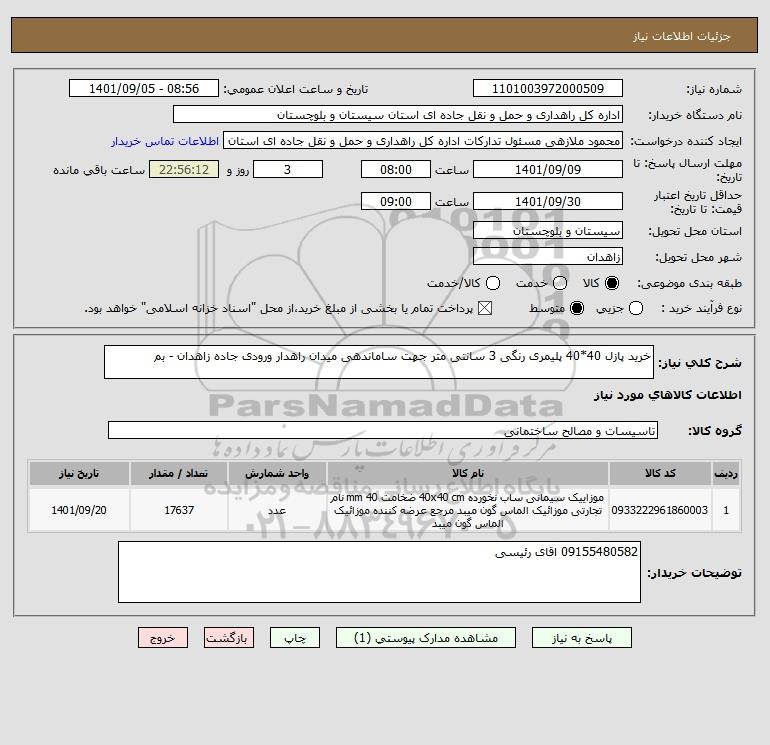Click the remaining days field showing 3

point(288,169)
